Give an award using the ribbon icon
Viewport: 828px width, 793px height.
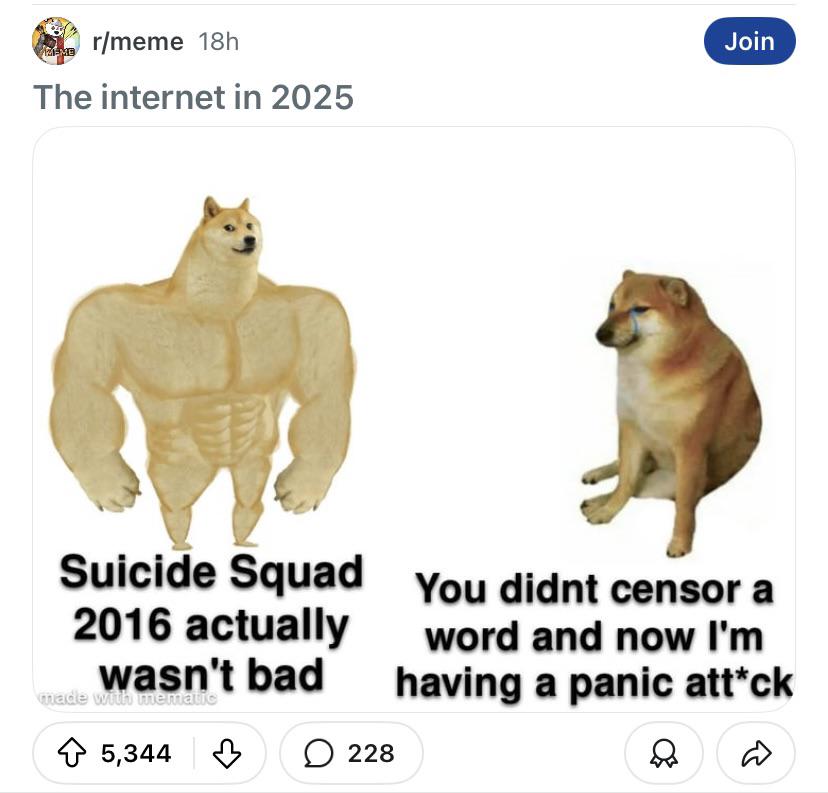point(664,753)
